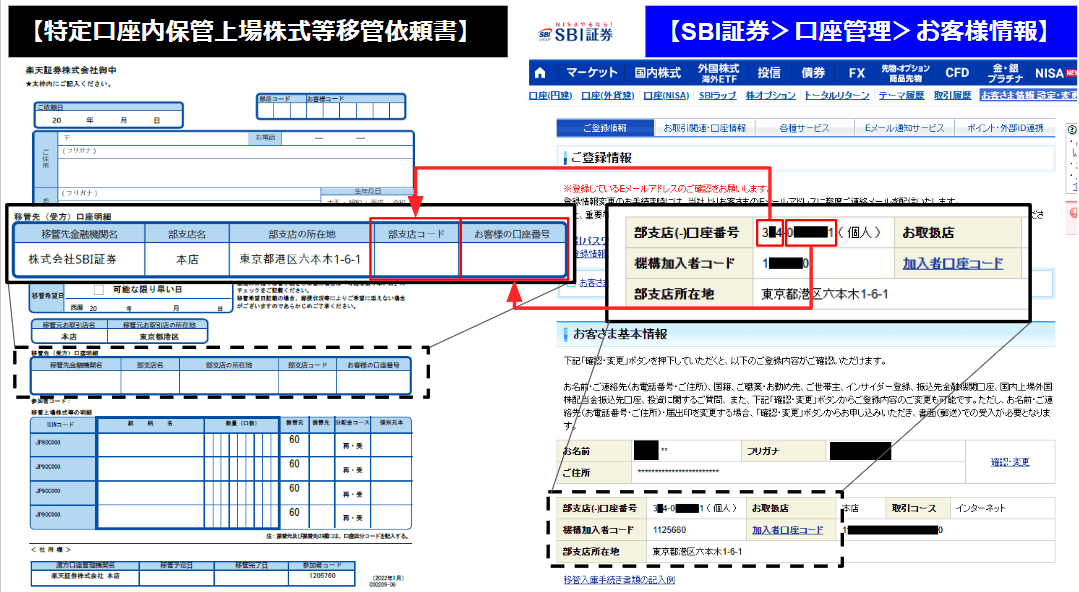
Task: Check the 可能な限り早い日 checkbox
Action: 98,290
